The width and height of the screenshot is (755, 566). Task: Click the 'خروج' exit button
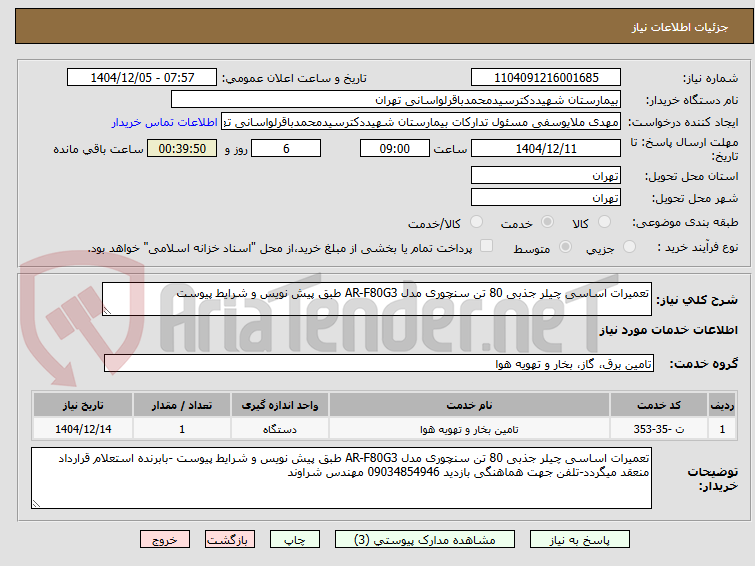[165, 540]
